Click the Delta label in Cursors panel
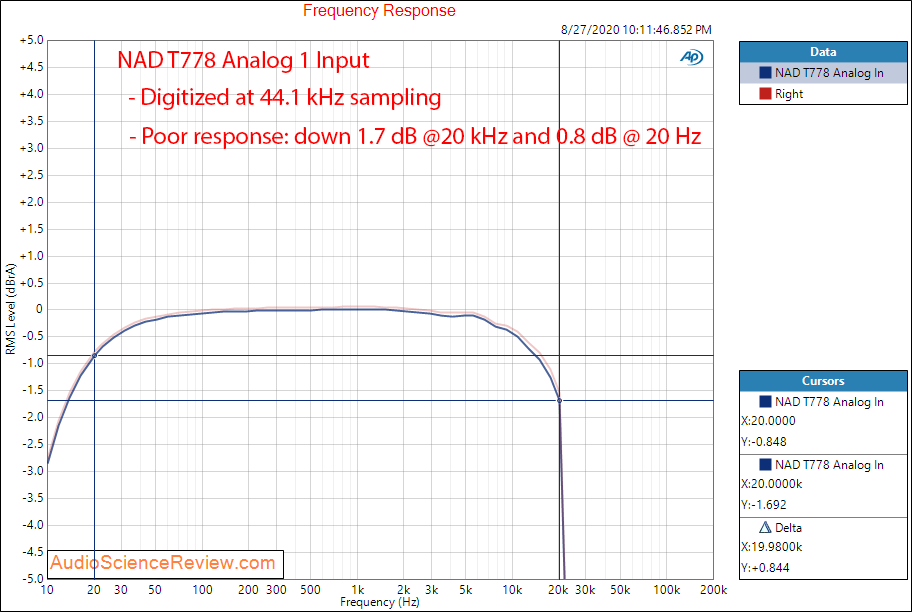Screen dimensions: 912x612 (789, 528)
